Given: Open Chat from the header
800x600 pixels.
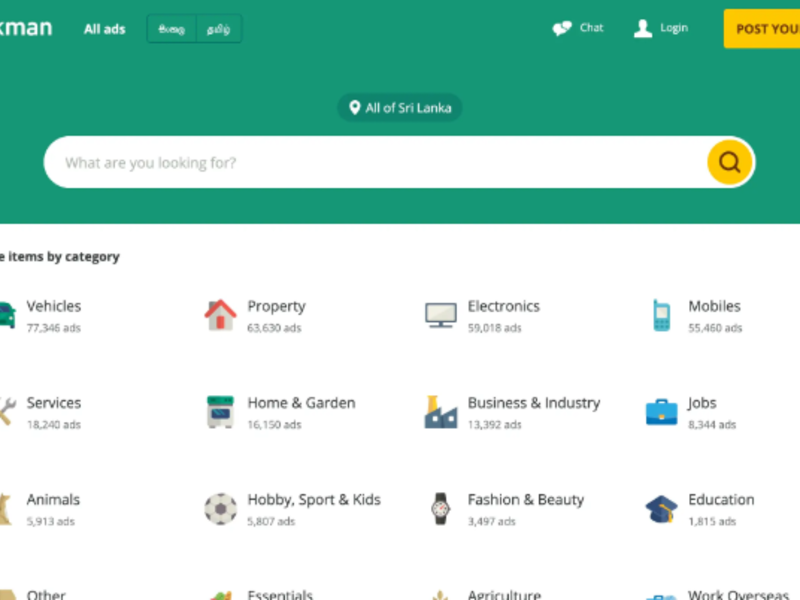Looking at the screenshot, I should (x=578, y=28).
